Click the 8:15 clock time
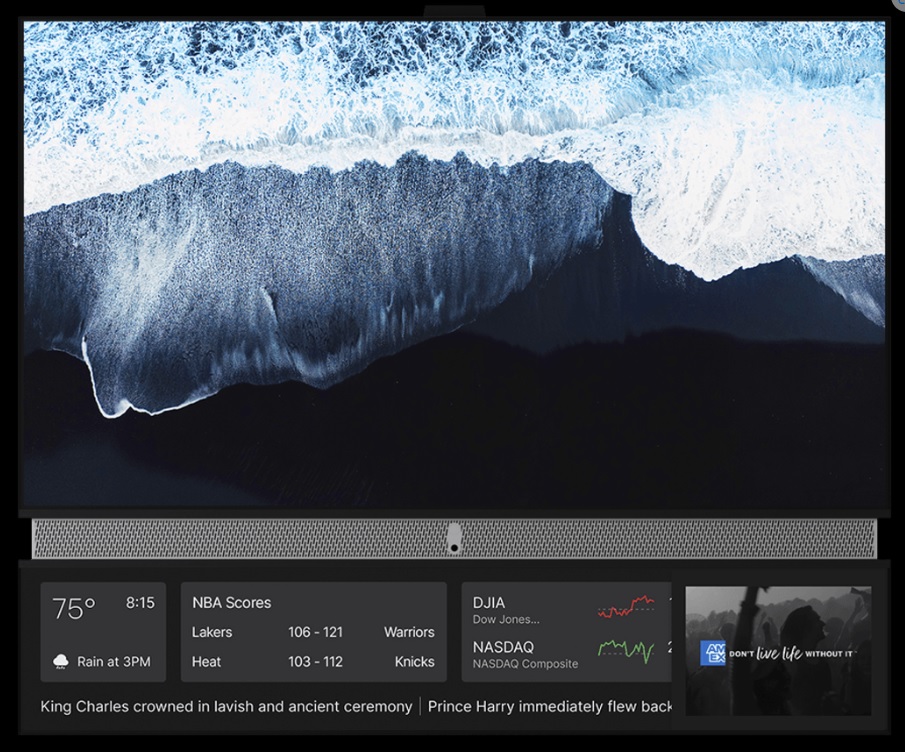Screen dimensions: 905x752 coord(140,603)
